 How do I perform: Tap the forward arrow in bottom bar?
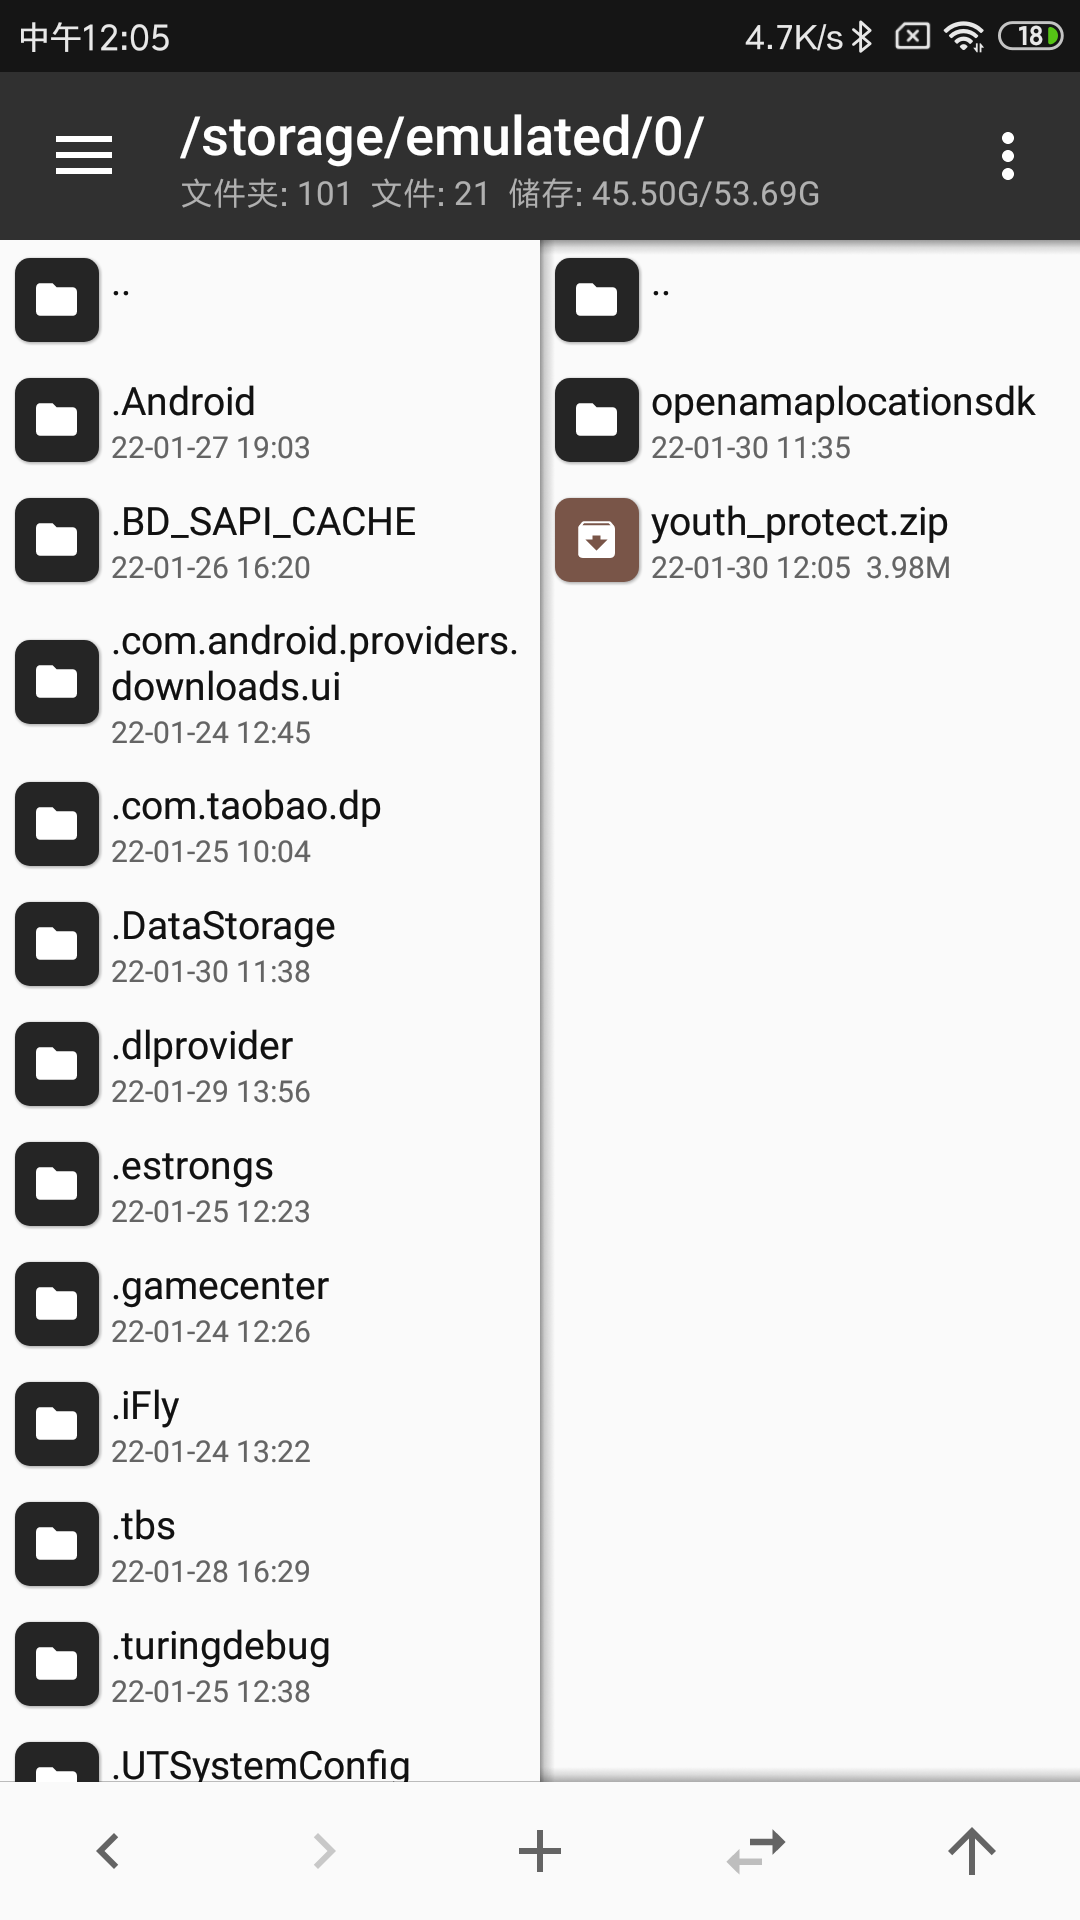pyautogui.click(x=324, y=1851)
